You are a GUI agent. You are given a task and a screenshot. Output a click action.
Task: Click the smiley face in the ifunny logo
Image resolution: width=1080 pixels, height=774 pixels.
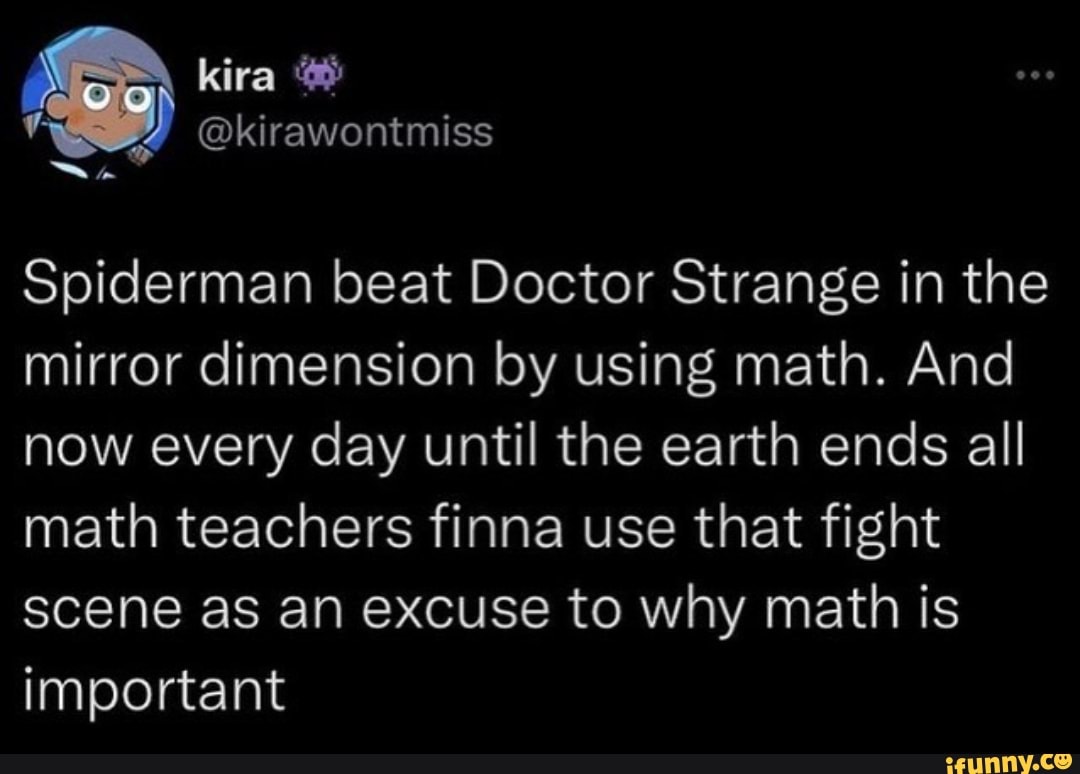coord(1062,762)
